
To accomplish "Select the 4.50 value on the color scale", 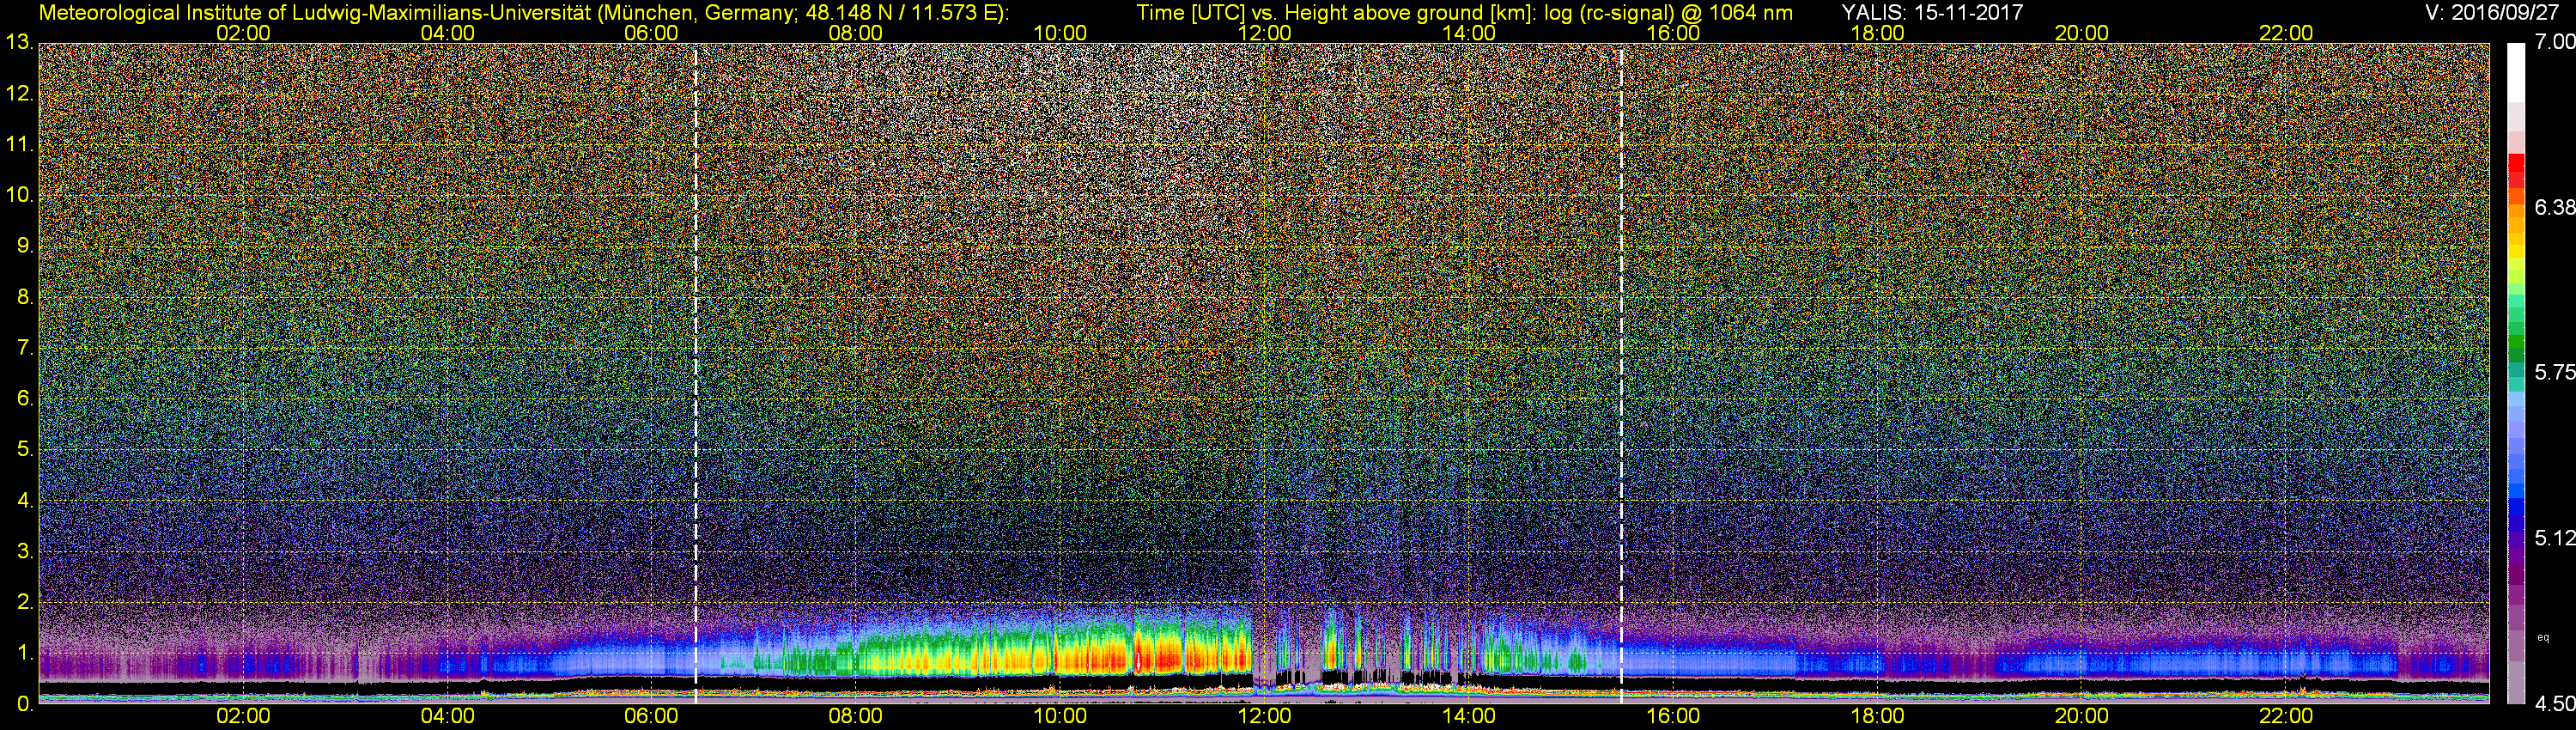I will (x=2554, y=704).
